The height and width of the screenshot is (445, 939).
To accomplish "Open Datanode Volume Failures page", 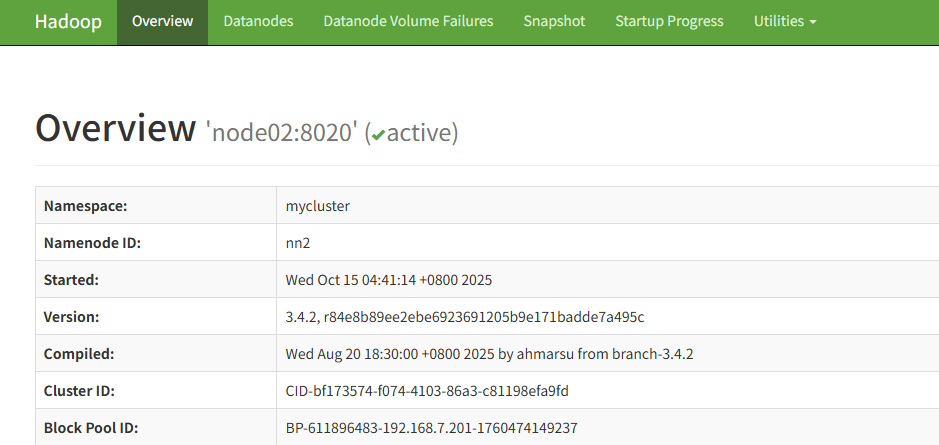I will pos(408,21).
